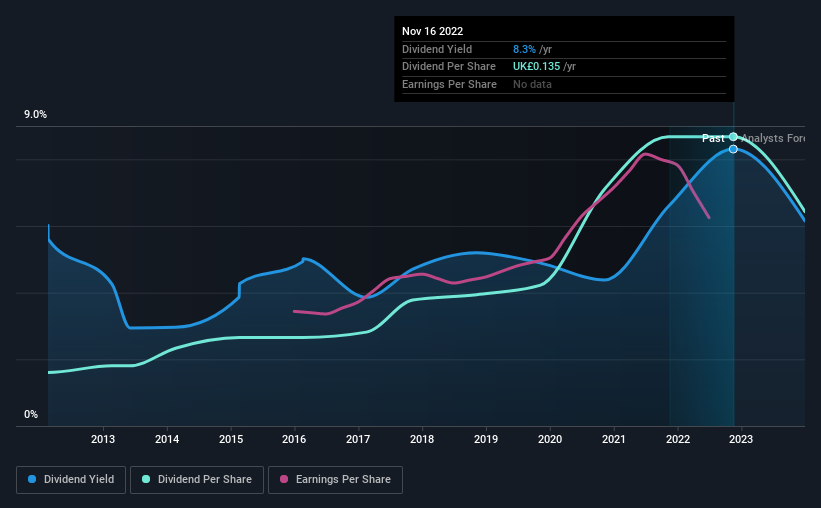Click the teal Dividend Per Share data point marker

point(733,137)
